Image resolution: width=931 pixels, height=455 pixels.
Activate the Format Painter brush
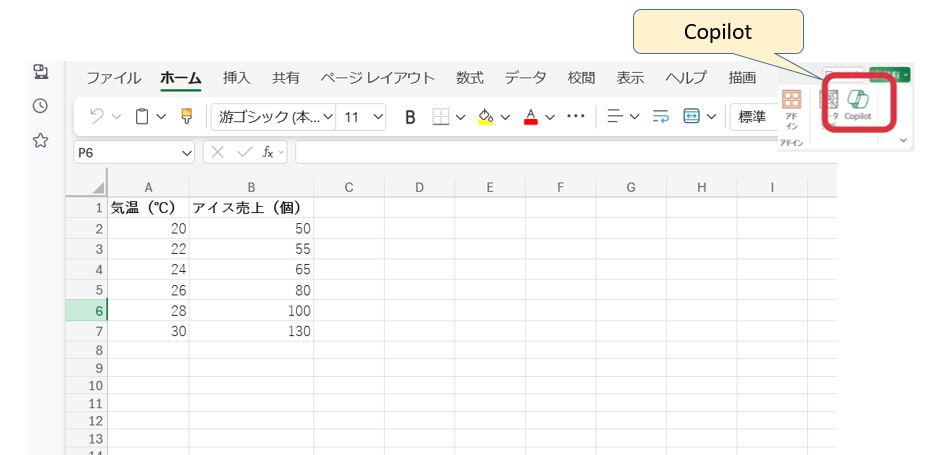[x=186, y=116]
